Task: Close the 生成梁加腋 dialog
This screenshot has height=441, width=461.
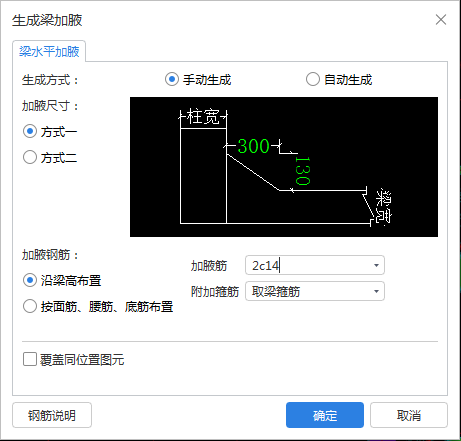Action: click(441, 20)
